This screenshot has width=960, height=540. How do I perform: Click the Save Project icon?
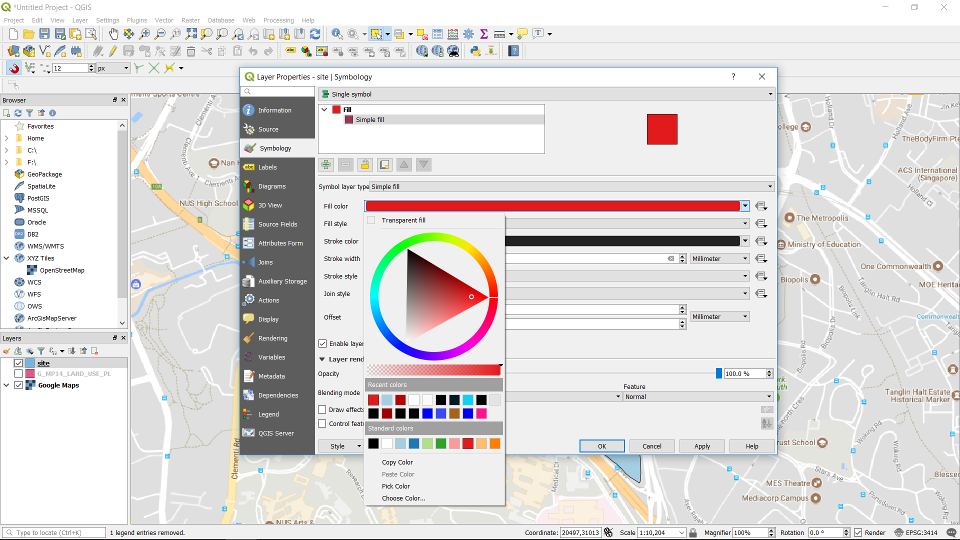[45, 34]
